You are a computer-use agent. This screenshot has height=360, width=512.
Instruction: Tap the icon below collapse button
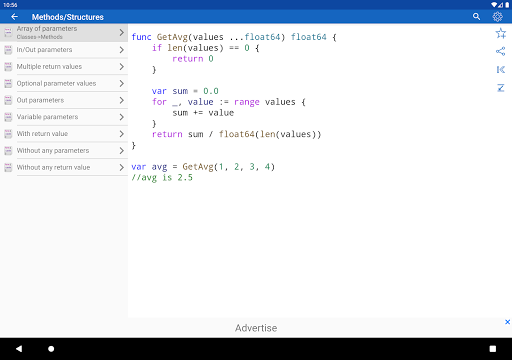pos(501,88)
